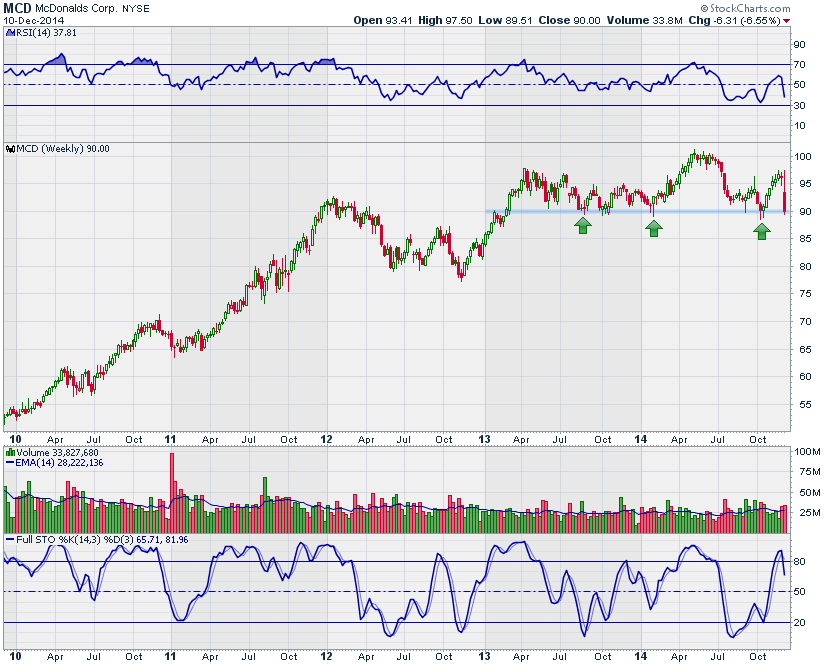Click the Open 93.41 value

(383, 21)
